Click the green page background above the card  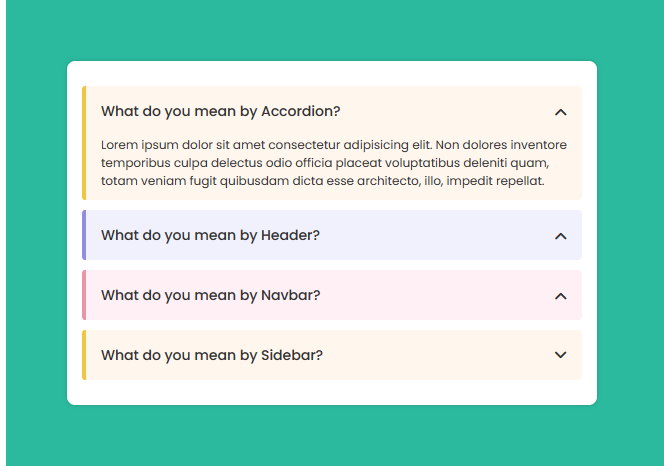pyautogui.click(x=332, y=30)
